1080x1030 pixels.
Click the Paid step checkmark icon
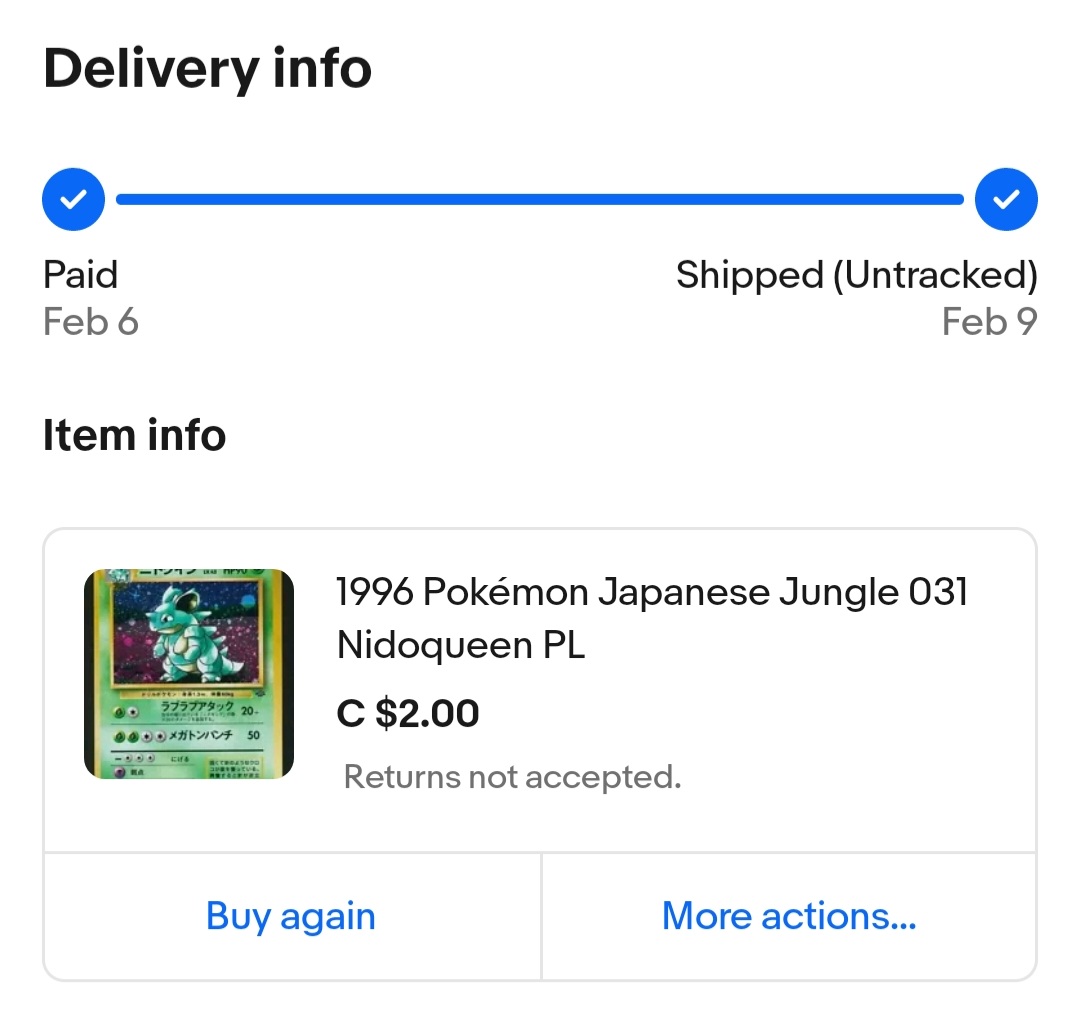(x=73, y=200)
